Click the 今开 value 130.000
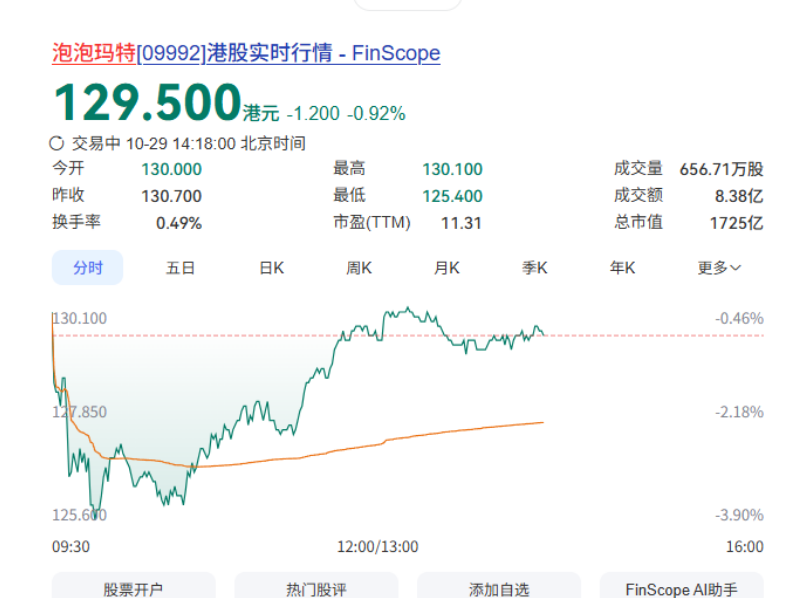 (171, 169)
